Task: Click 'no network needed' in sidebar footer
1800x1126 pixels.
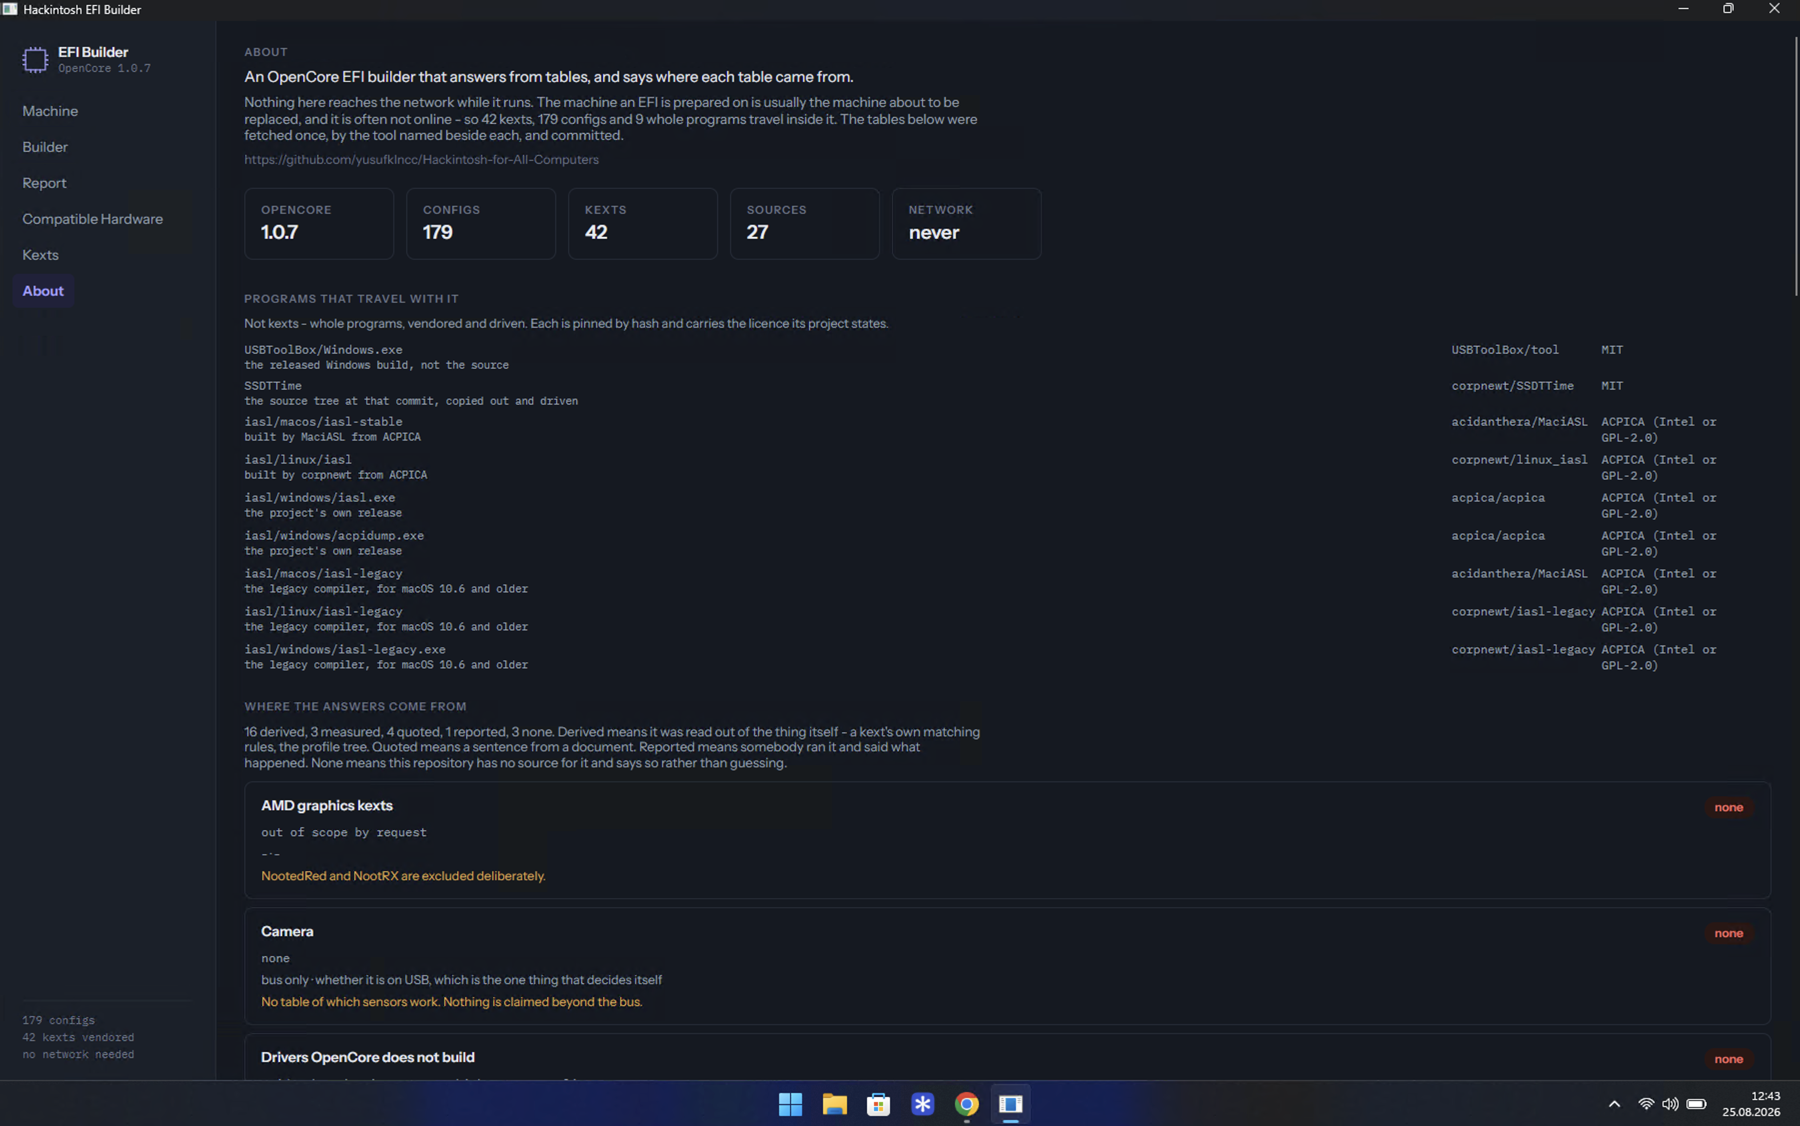Action: [78, 1055]
